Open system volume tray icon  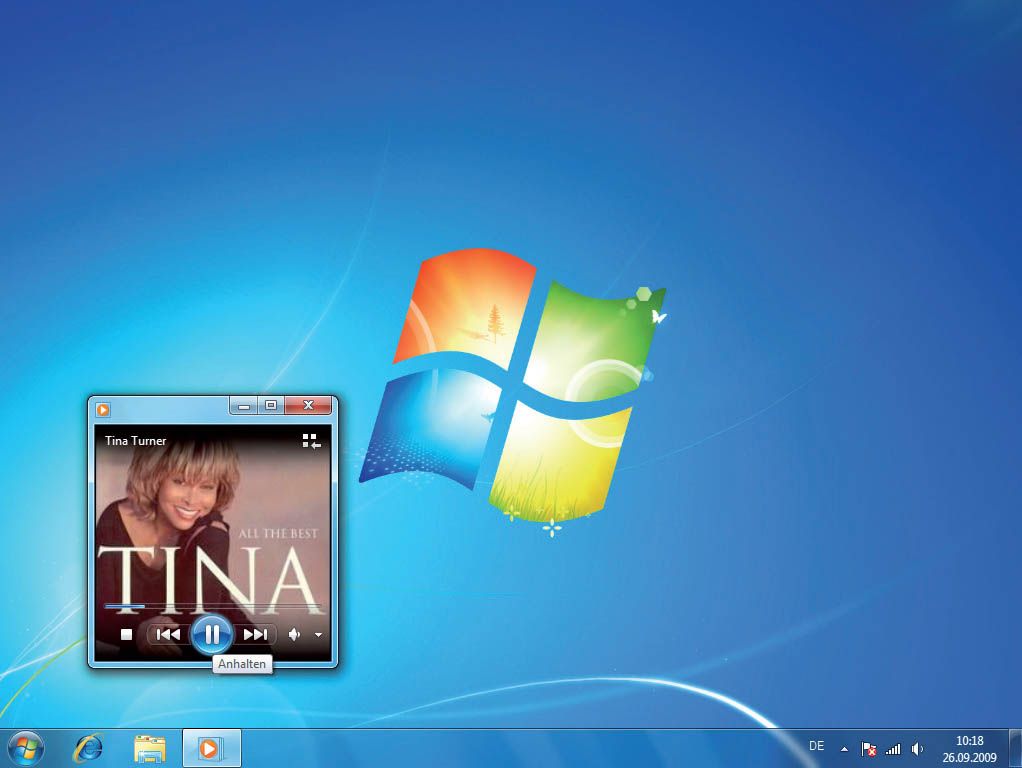917,749
